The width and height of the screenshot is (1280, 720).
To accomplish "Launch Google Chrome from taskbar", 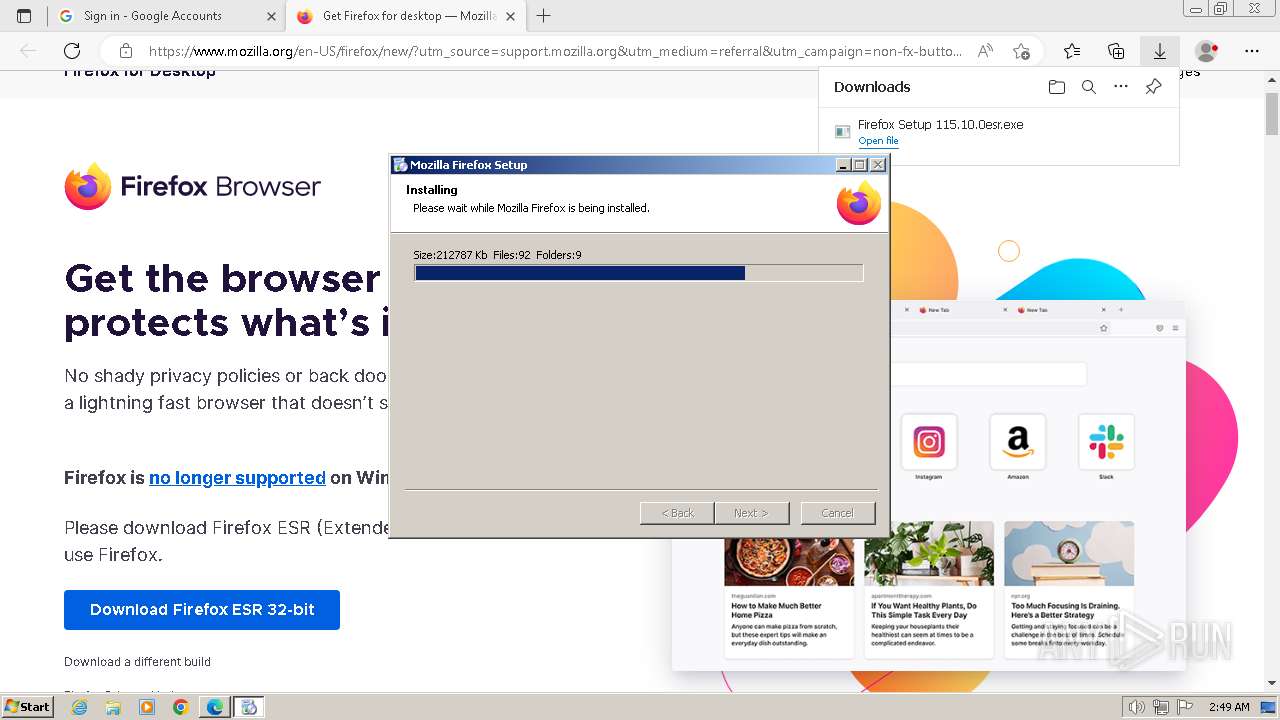I will click(181, 707).
